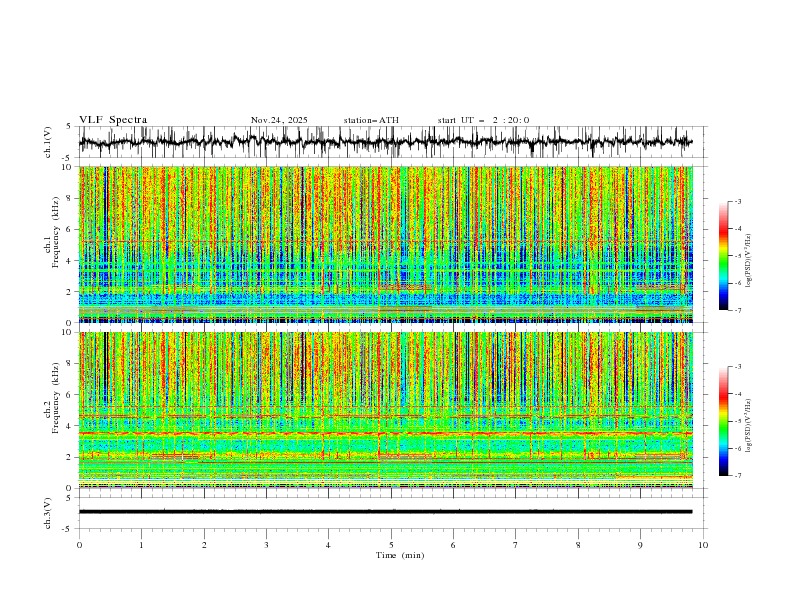Click the 'VLF Spectra' title text
The height and width of the screenshot is (612, 792).
(113, 120)
